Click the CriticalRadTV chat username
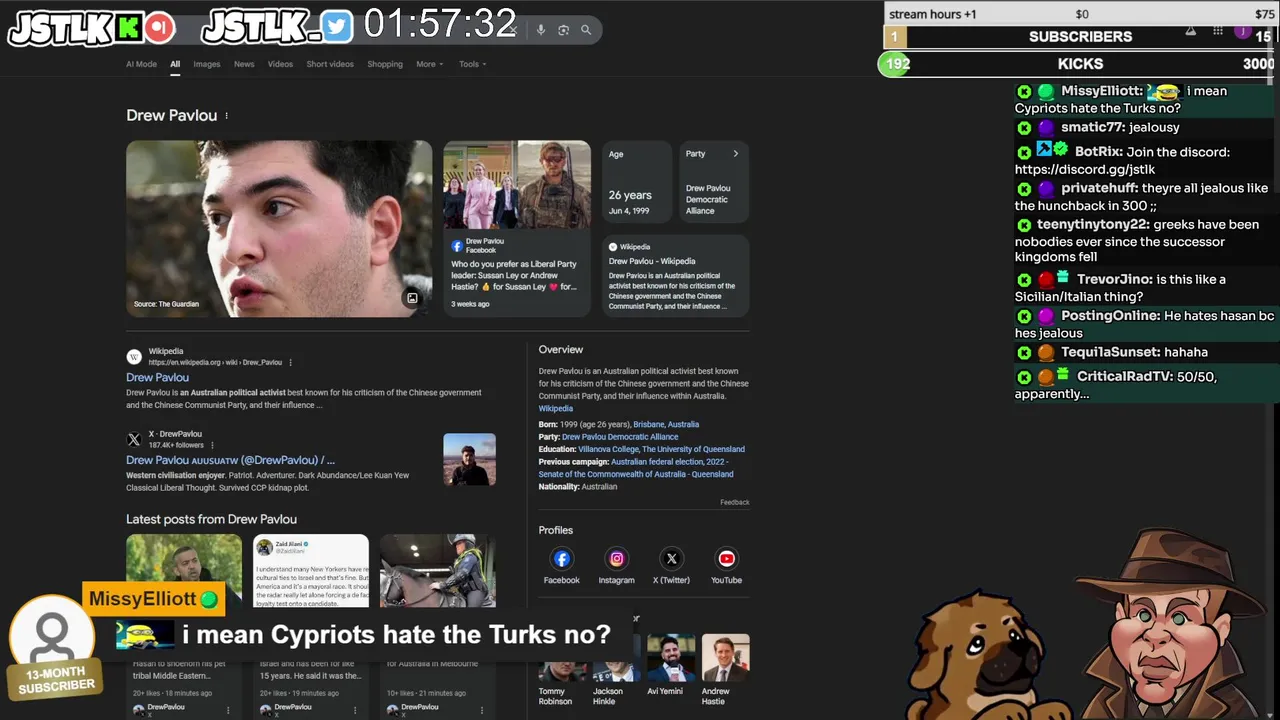Image resolution: width=1280 pixels, height=720 pixels. [1125, 377]
